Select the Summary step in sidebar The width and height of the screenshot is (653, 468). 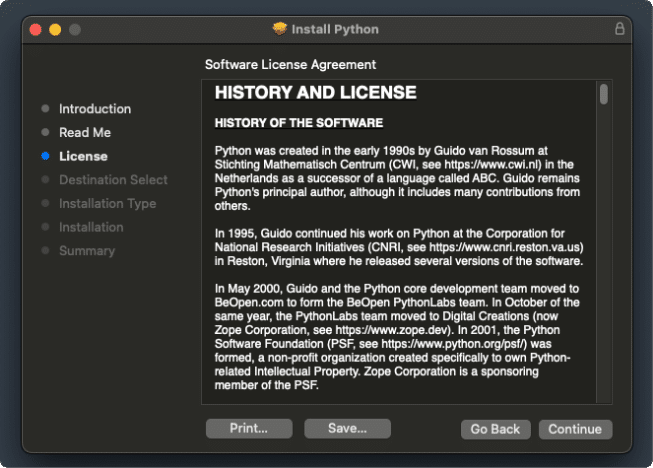point(87,251)
